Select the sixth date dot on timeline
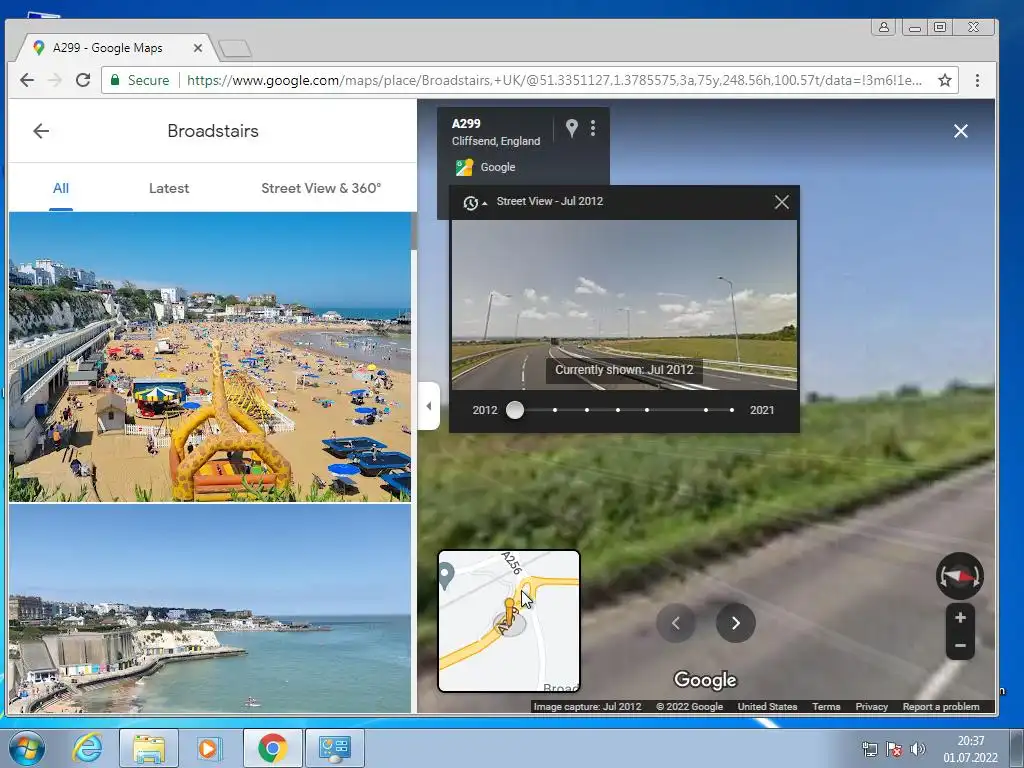Image resolution: width=1024 pixels, height=768 pixels. 706,410
